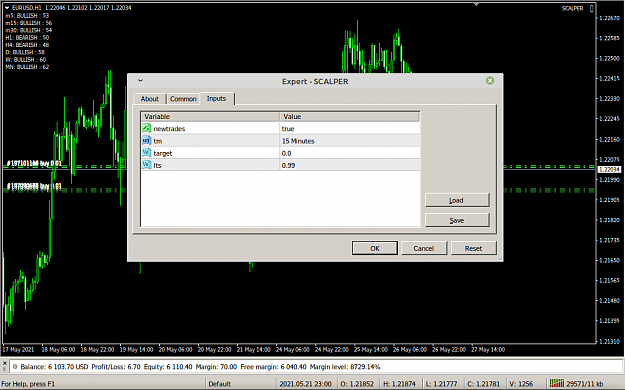Screen dimensions: 625x390
Task: Select the target variable name
Action: [x=163, y=154]
